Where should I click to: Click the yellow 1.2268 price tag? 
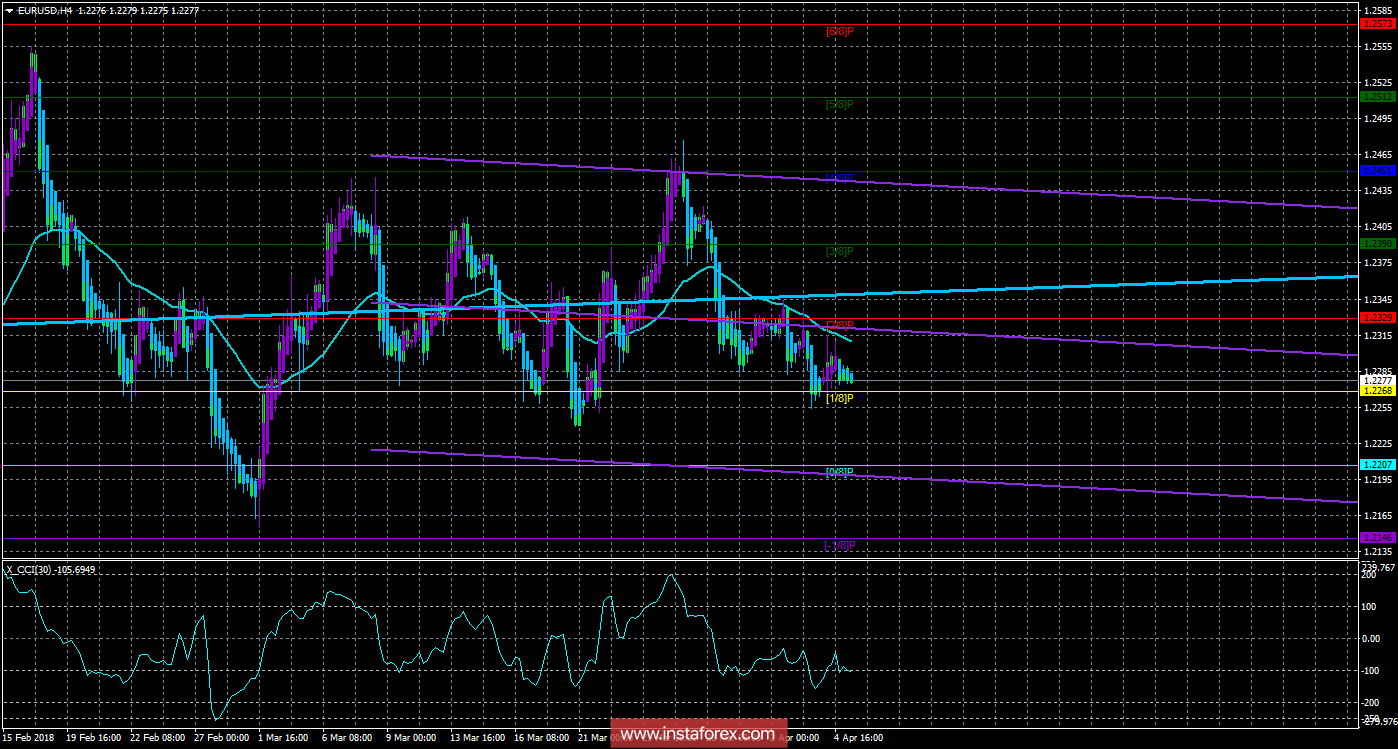(x=1377, y=391)
